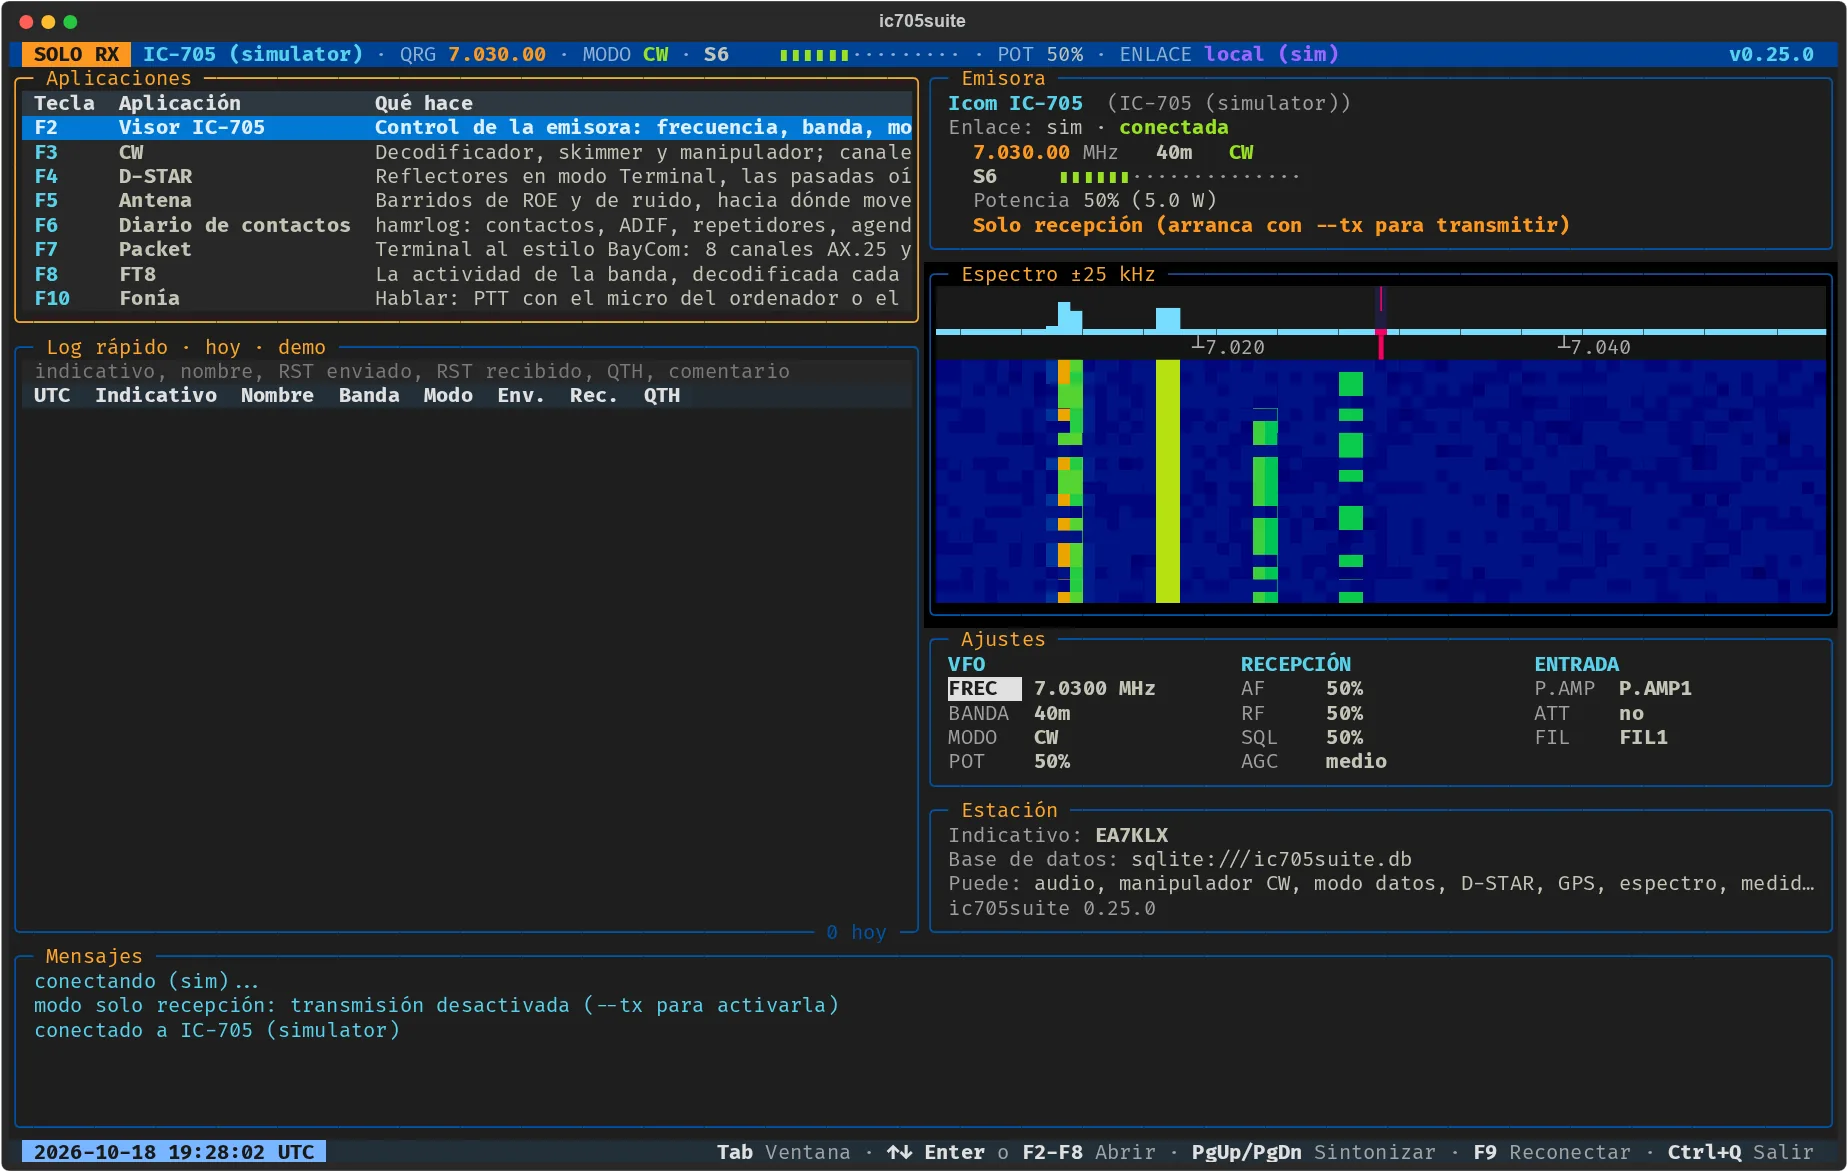The image size is (1848, 1172).
Task: Select the RF 50% reception setting
Action: (1302, 713)
